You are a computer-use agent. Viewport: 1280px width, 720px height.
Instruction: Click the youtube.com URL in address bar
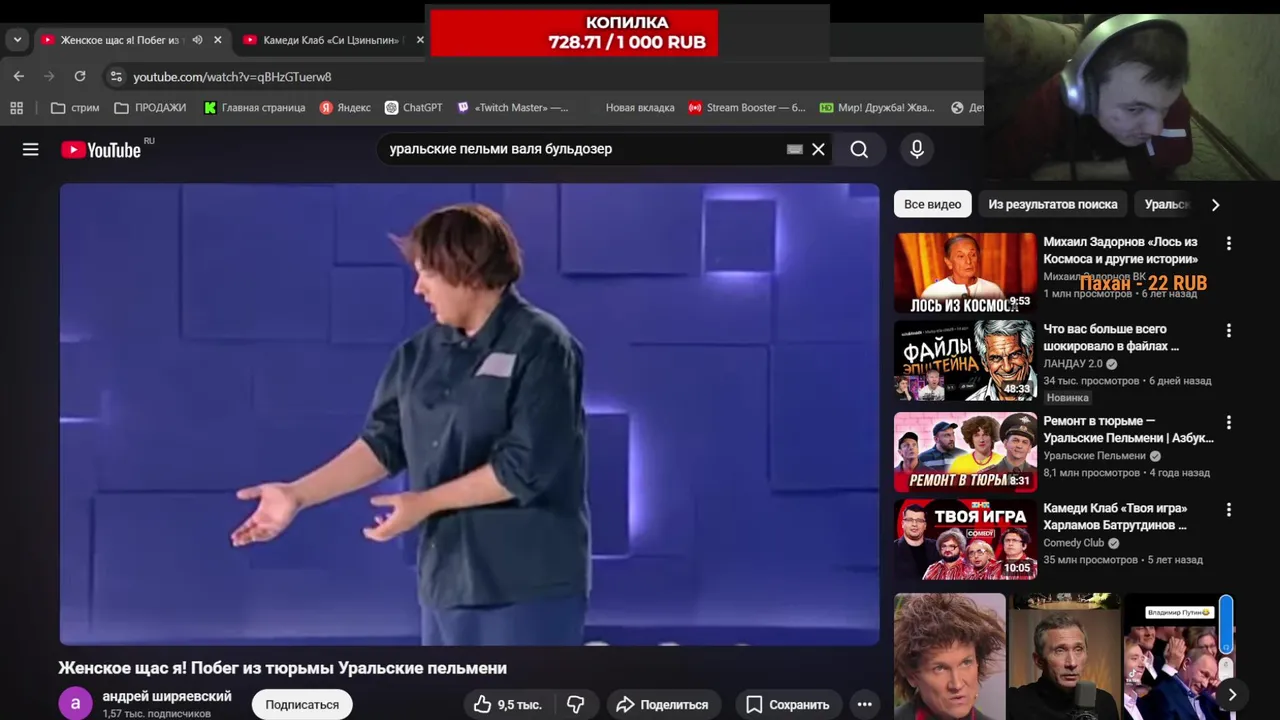[x=232, y=77]
